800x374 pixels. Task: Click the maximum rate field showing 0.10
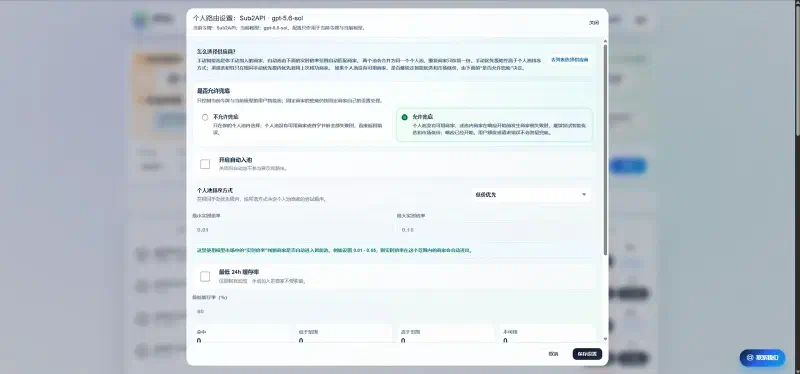coord(496,230)
